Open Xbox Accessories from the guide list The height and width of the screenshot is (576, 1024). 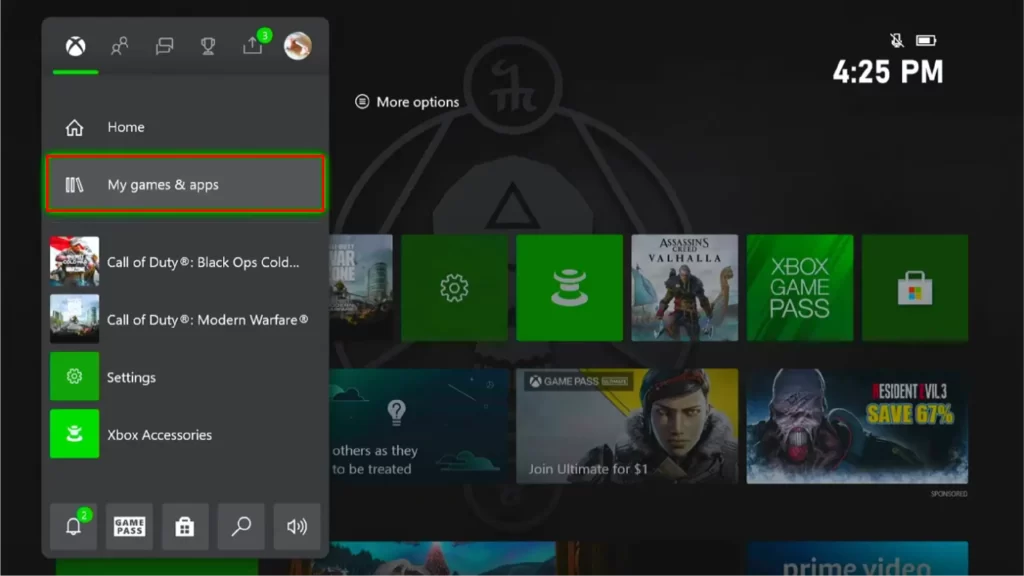coord(185,434)
